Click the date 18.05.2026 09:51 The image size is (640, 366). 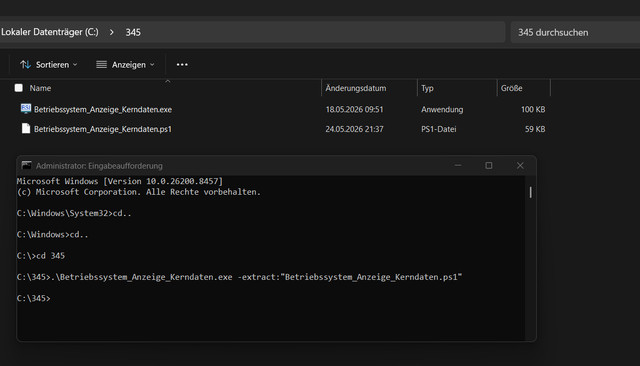[354, 109]
